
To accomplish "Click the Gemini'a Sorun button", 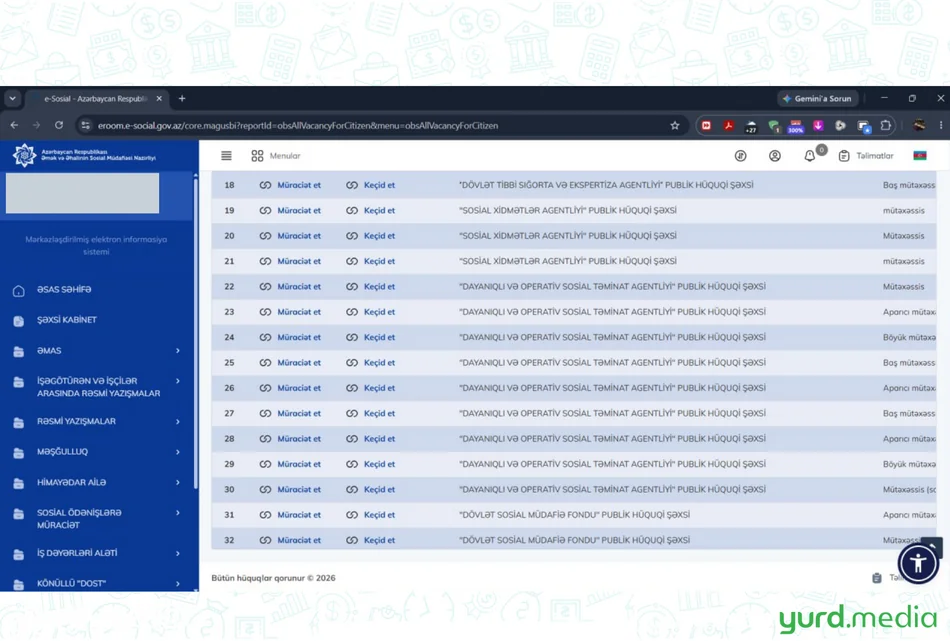I will (x=817, y=98).
